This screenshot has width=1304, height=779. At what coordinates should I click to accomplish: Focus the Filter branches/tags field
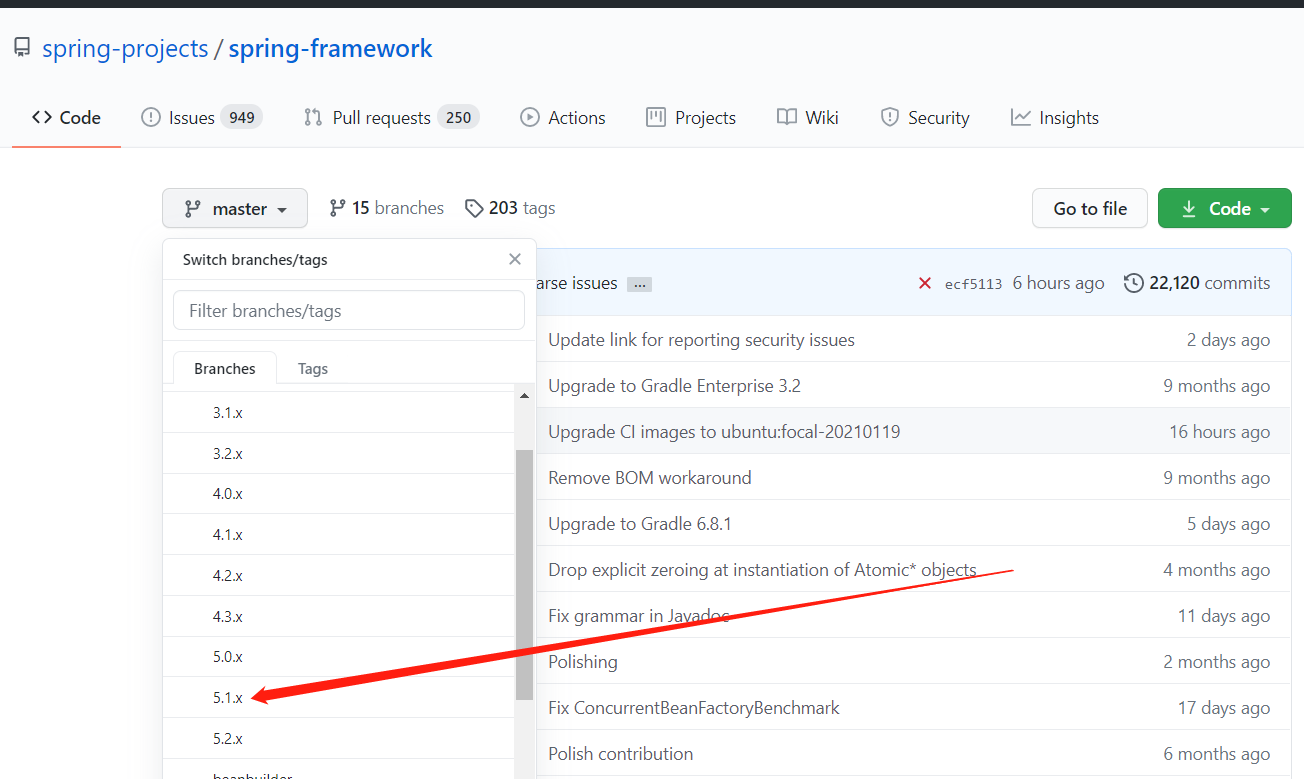349,310
